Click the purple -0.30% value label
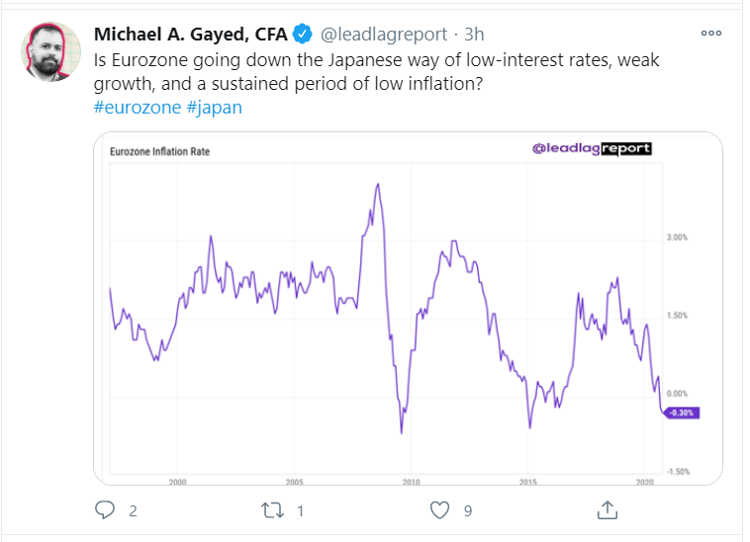 click(x=681, y=412)
